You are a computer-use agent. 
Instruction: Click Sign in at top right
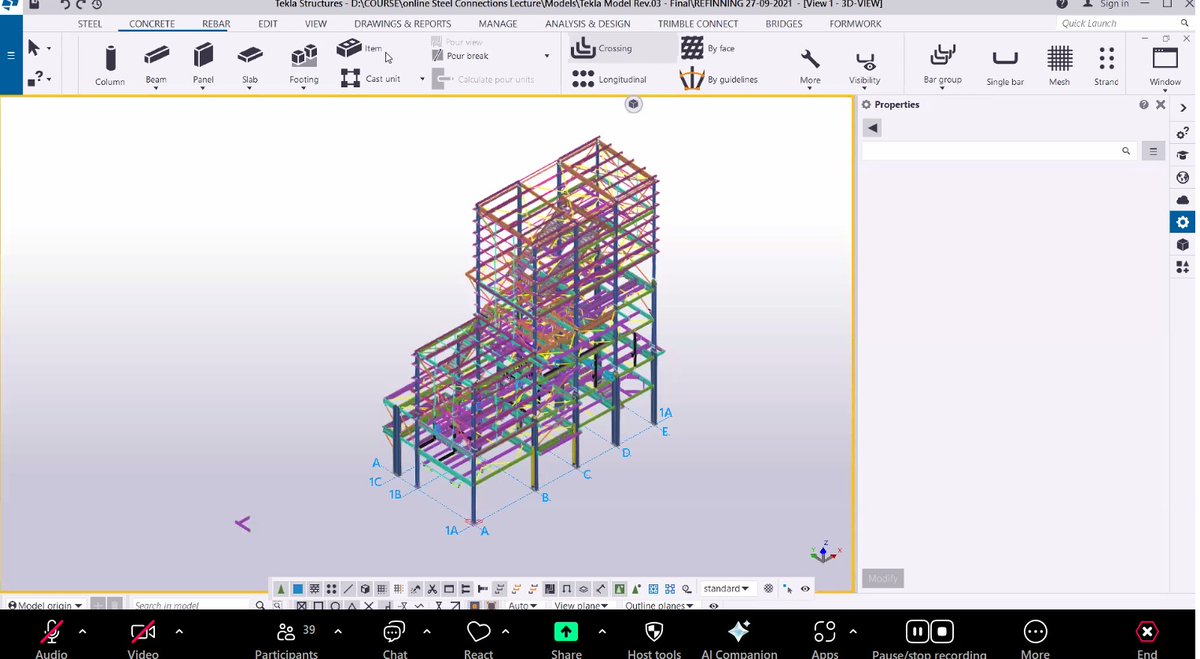coord(1106,5)
